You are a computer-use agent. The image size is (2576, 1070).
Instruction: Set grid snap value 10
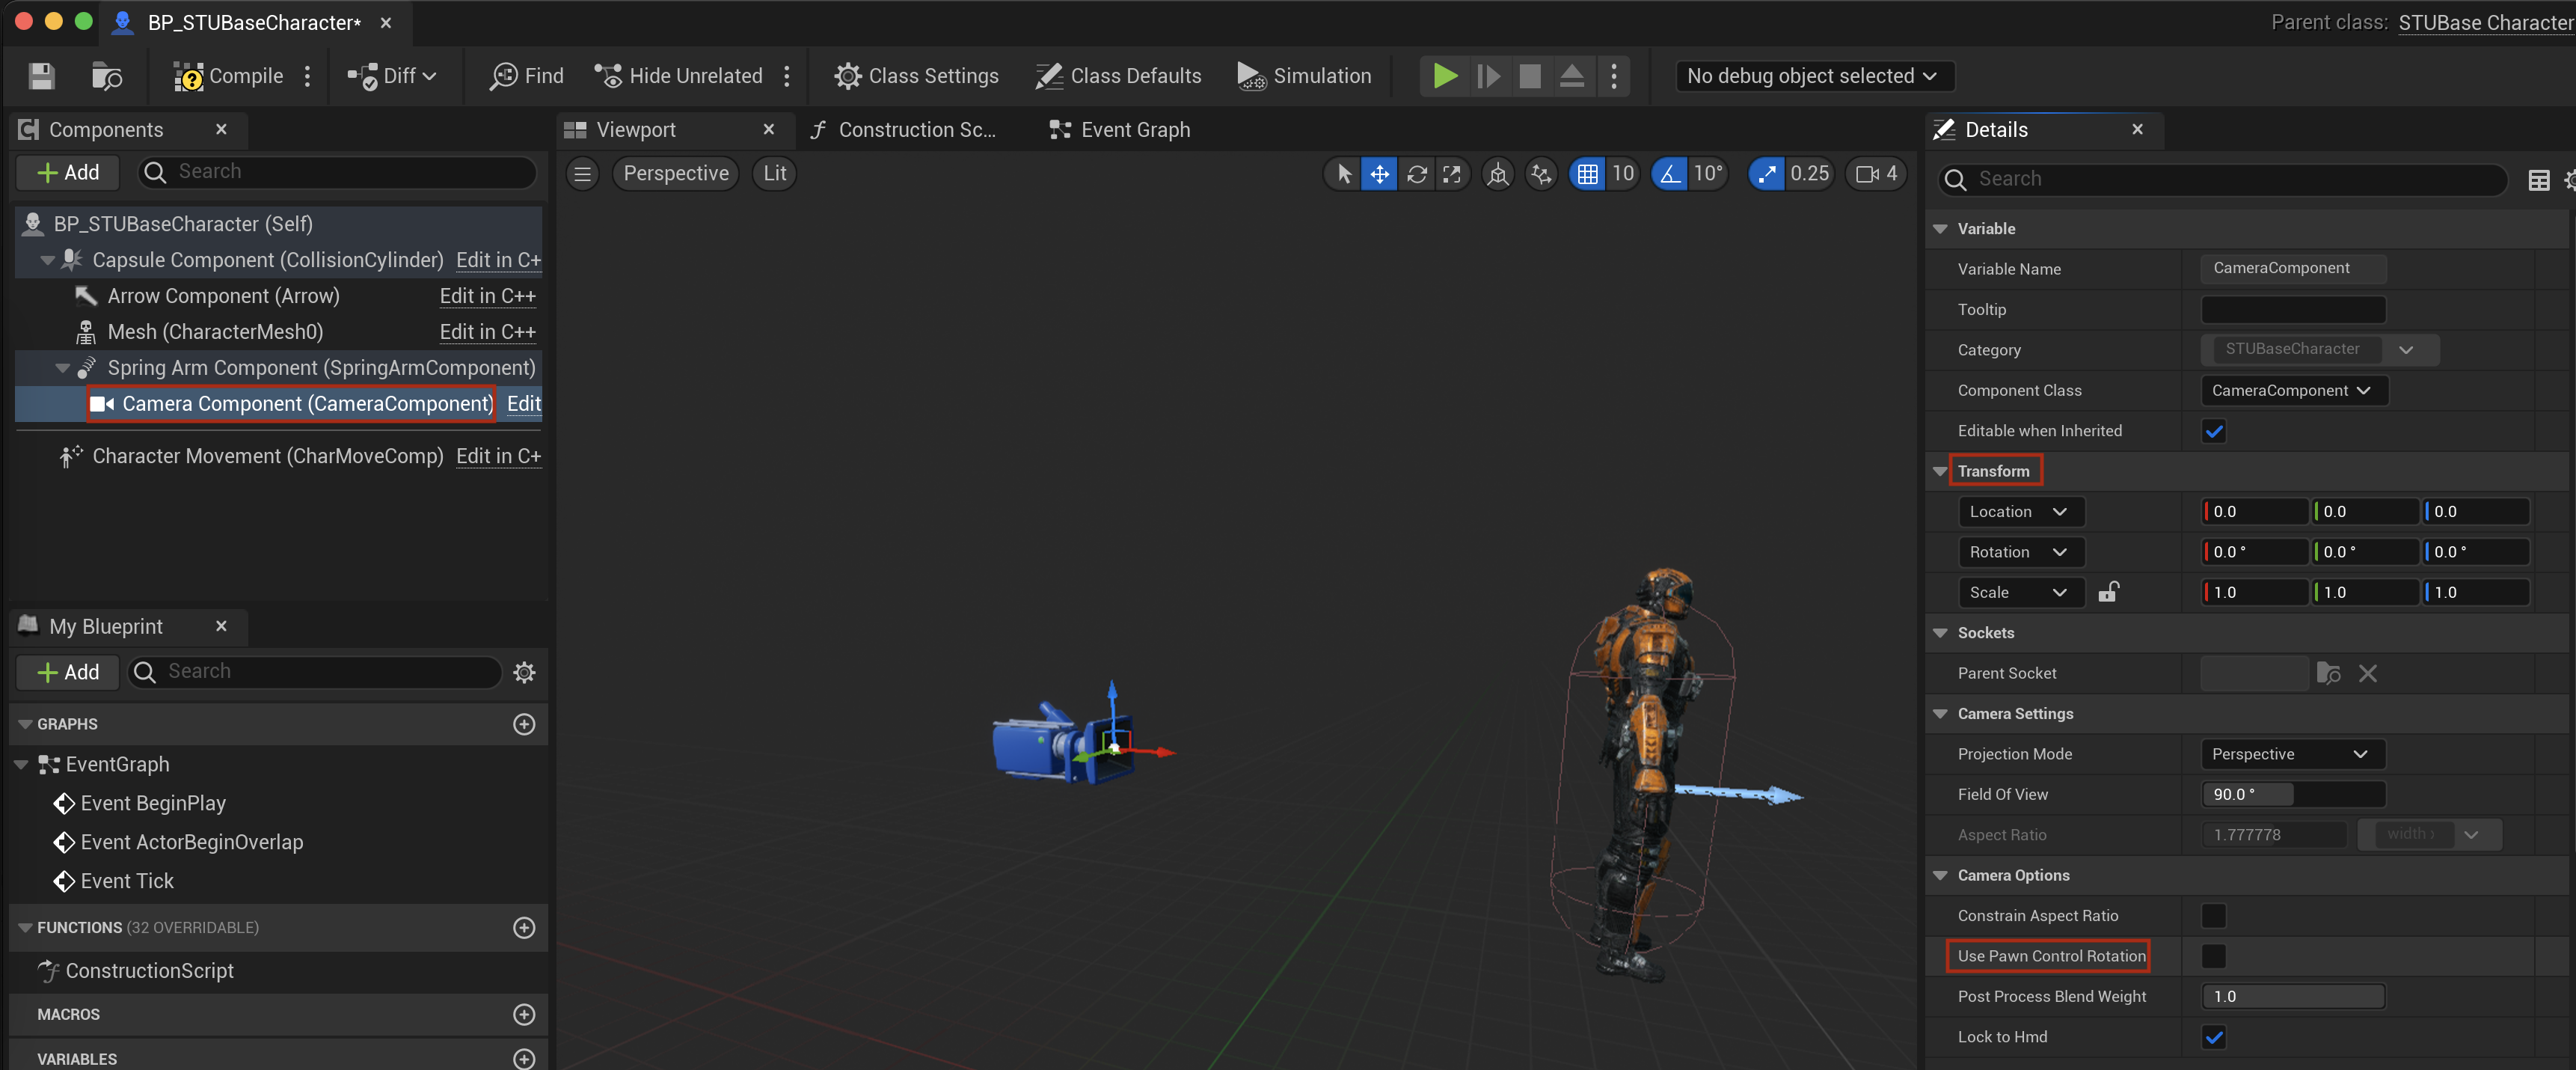pos(1622,174)
